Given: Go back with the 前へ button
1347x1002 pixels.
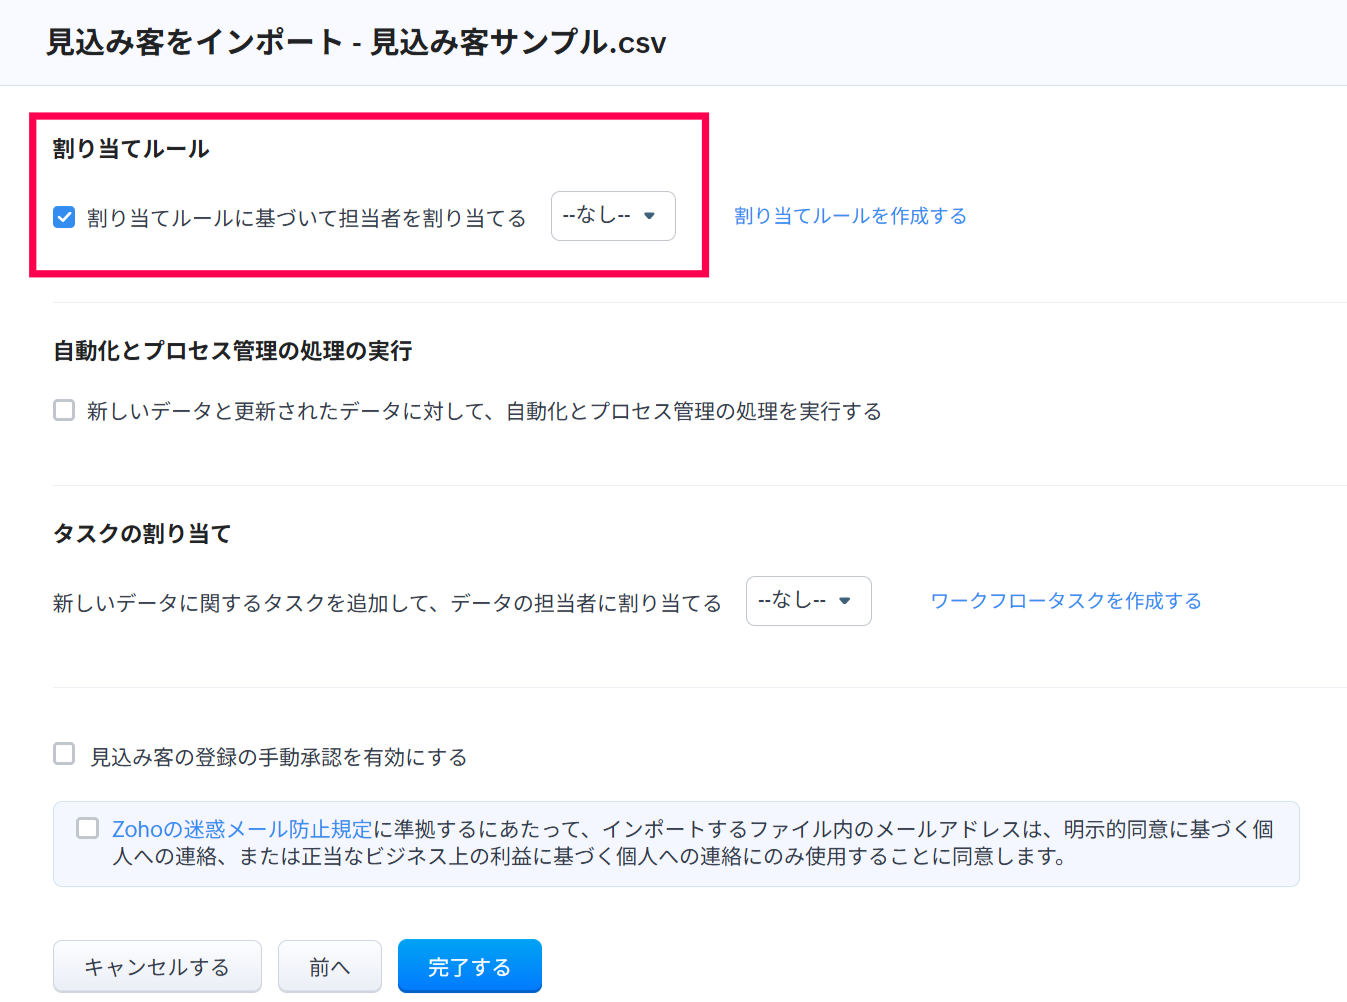Looking at the screenshot, I should 329,966.
